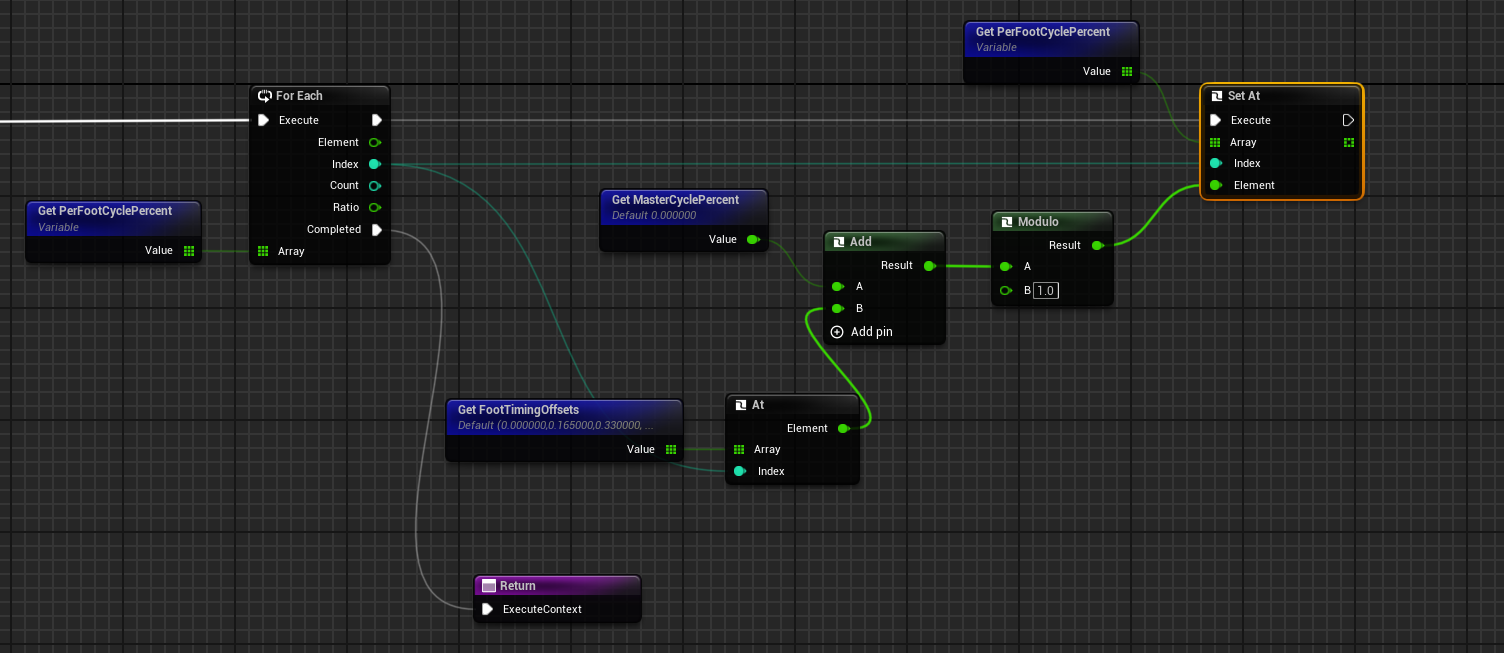Click the ExecuteContext pin on Return node
Viewport: 1504px width, 653px height.
coord(487,609)
